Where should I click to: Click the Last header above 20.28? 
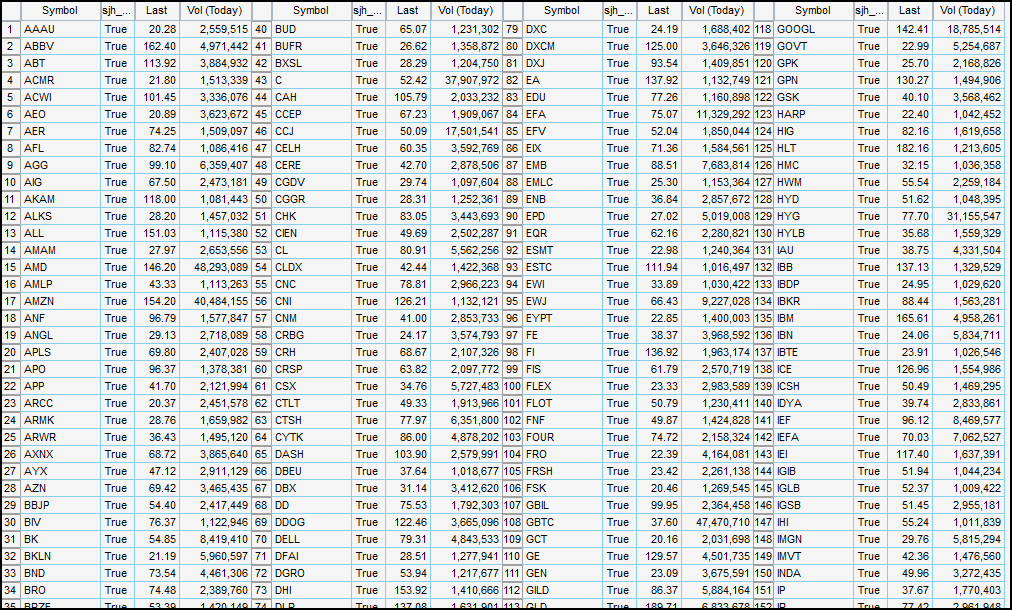point(157,10)
